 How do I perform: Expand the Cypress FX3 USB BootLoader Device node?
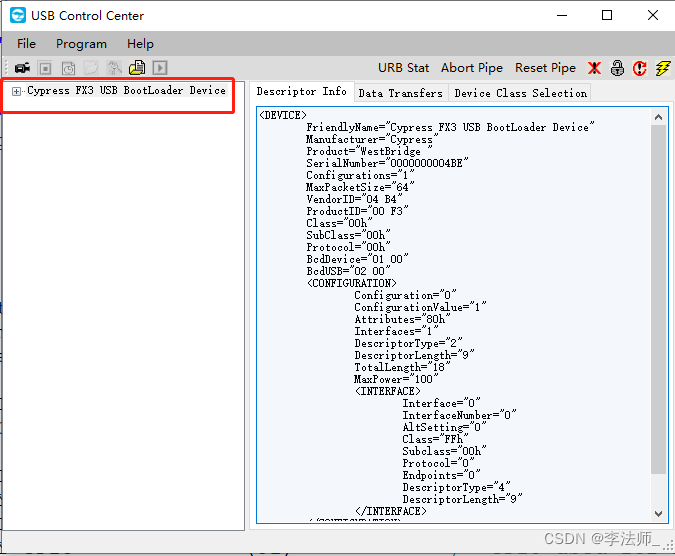(x=16, y=91)
